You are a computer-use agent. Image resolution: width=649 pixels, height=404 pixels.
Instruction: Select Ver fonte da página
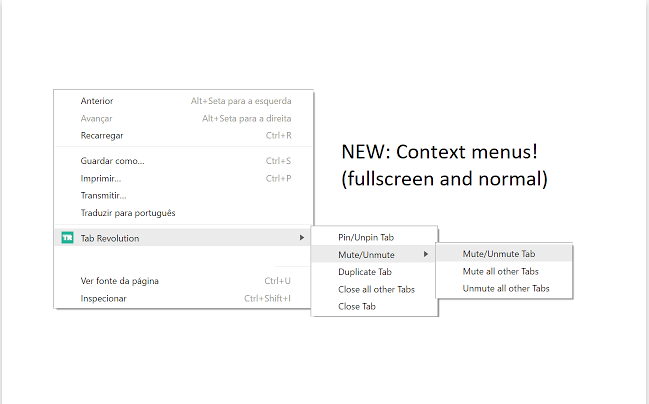pyautogui.click(x=183, y=281)
